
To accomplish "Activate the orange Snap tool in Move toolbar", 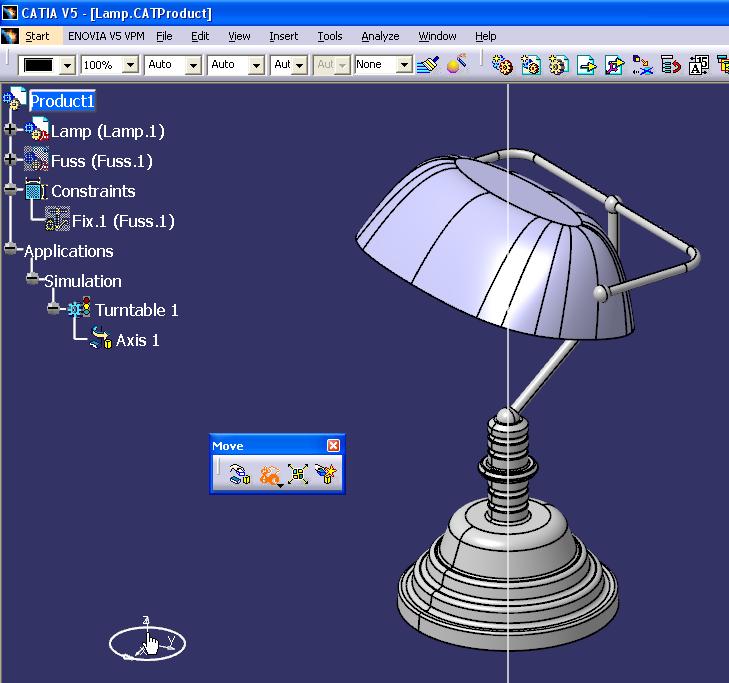I will [x=269, y=474].
